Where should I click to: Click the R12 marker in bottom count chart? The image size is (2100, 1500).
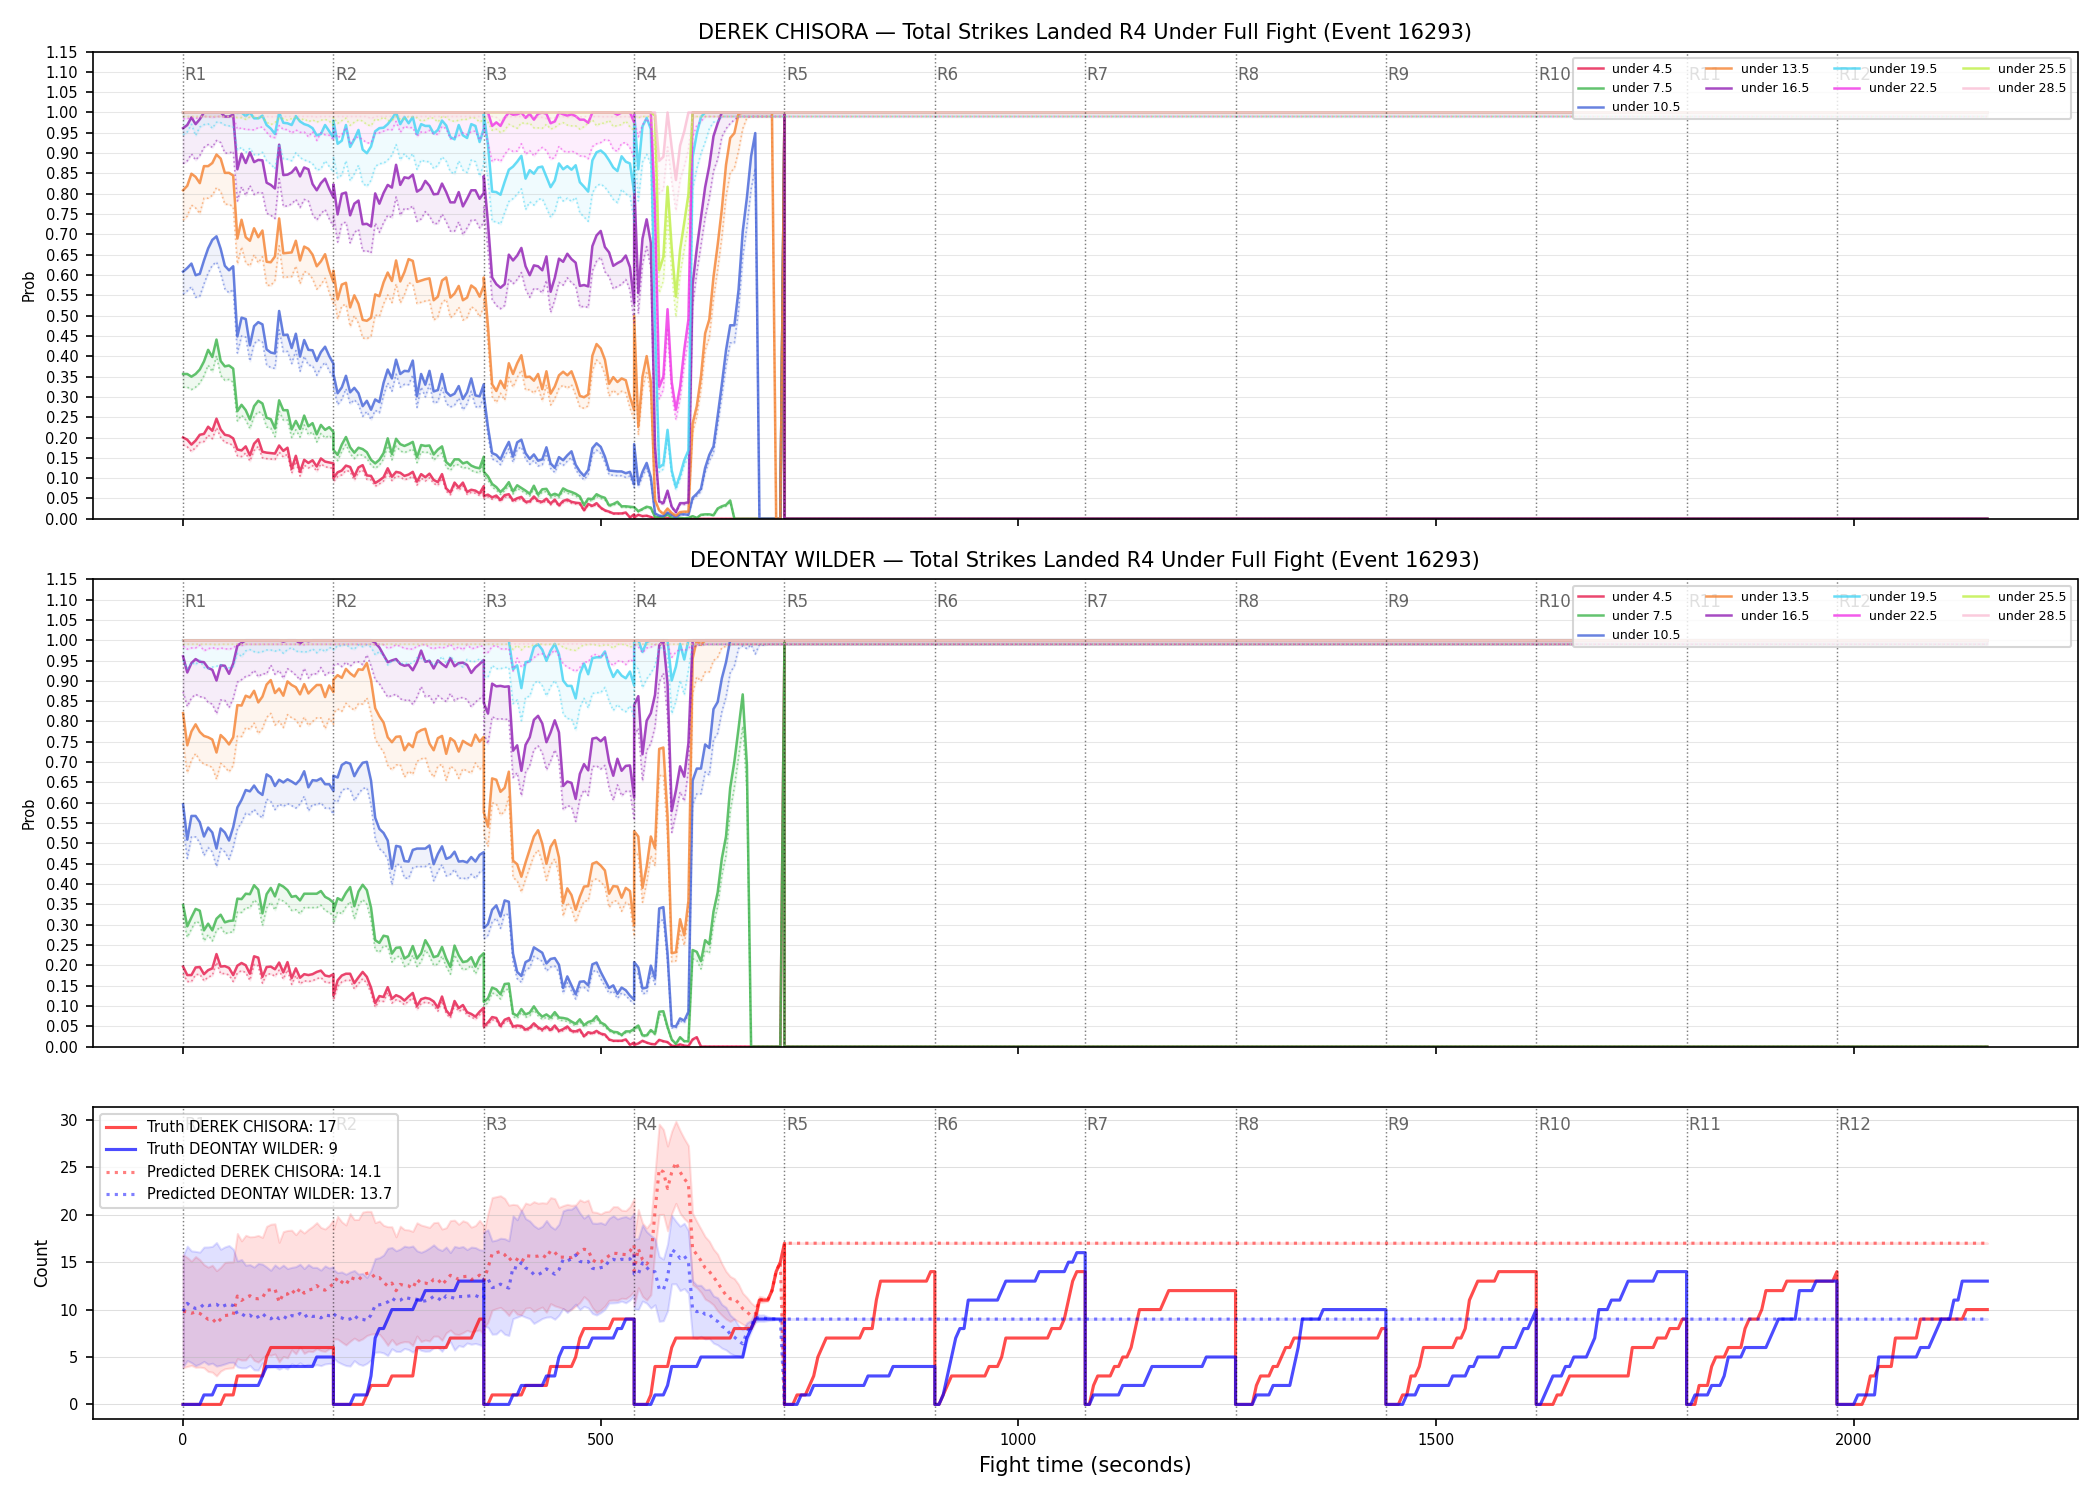click(1854, 1124)
